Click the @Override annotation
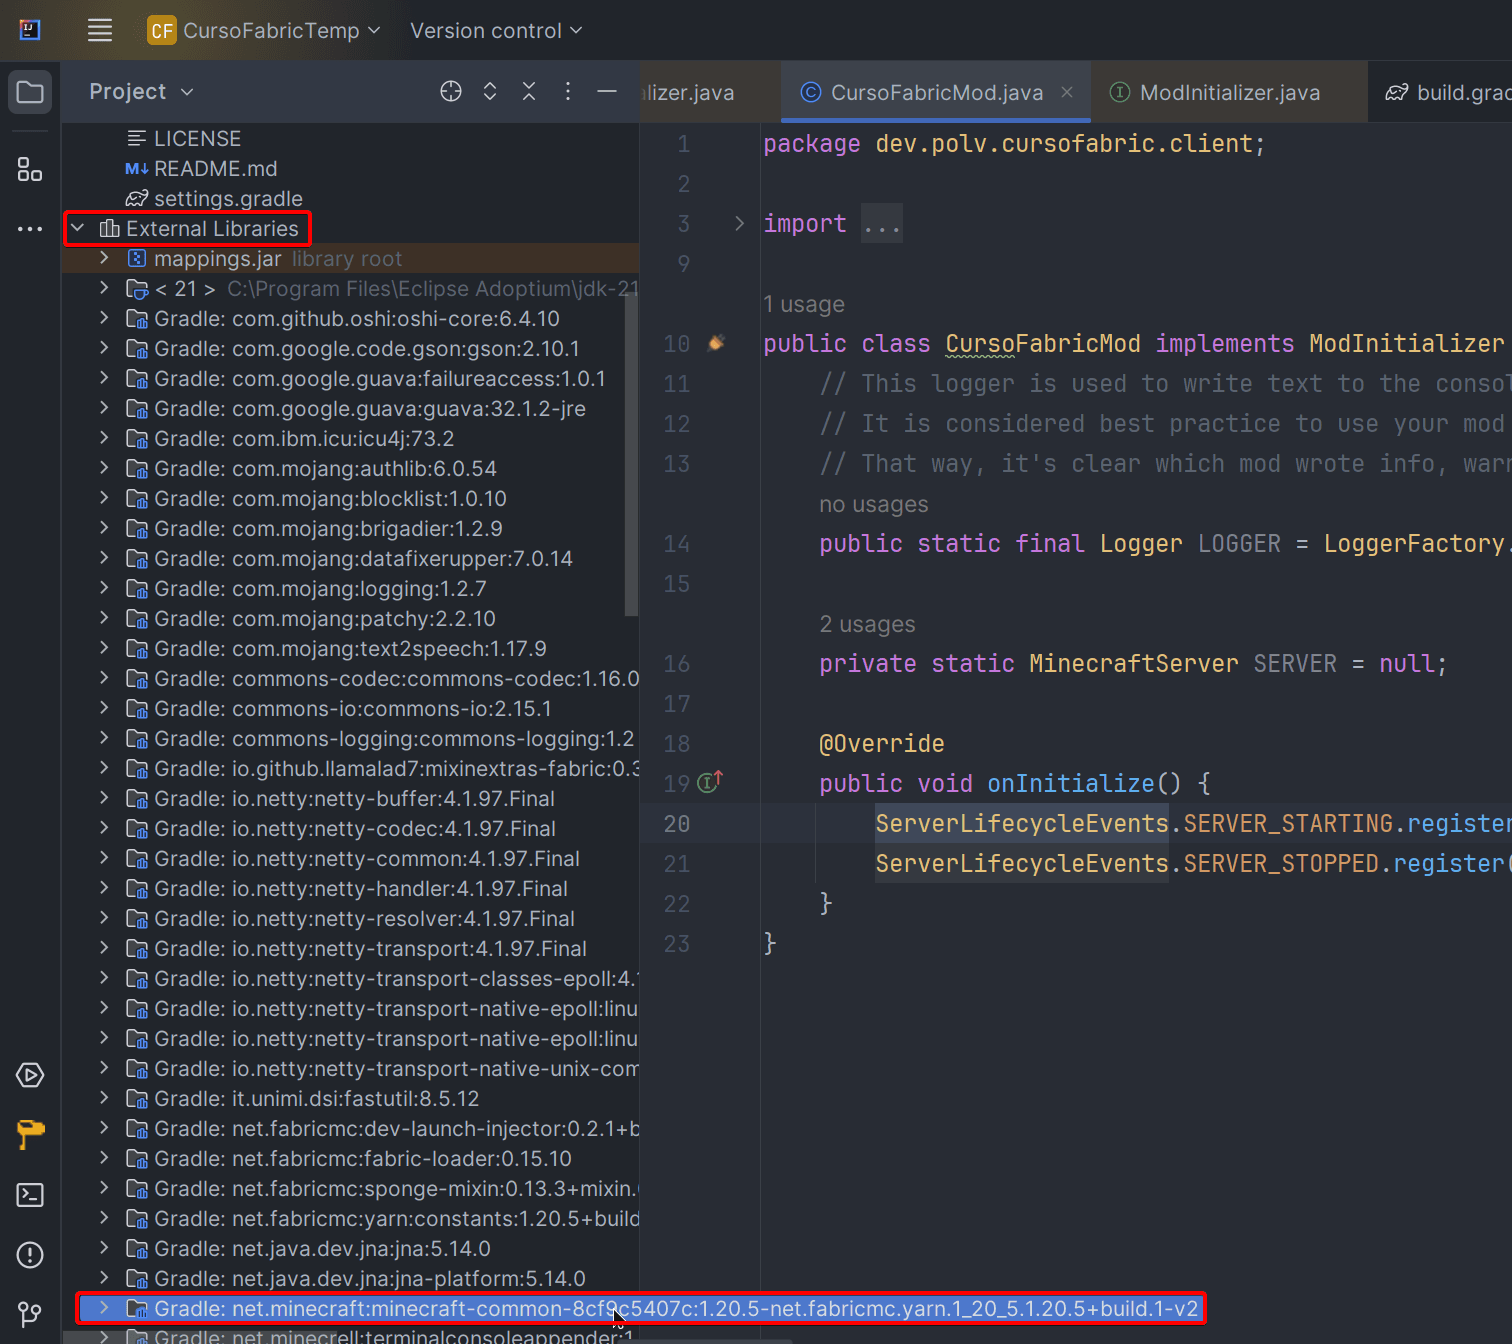Image resolution: width=1512 pixels, height=1344 pixels. pos(882,743)
